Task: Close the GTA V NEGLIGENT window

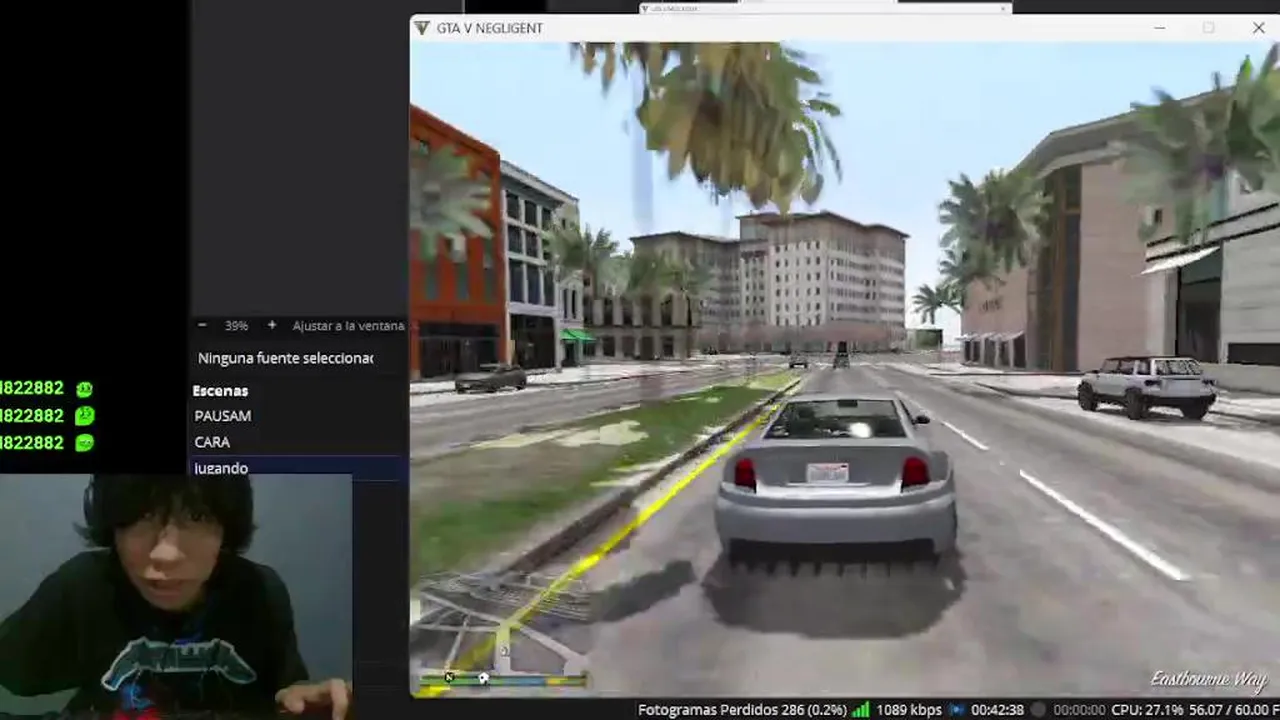Action: [1258, 28]
